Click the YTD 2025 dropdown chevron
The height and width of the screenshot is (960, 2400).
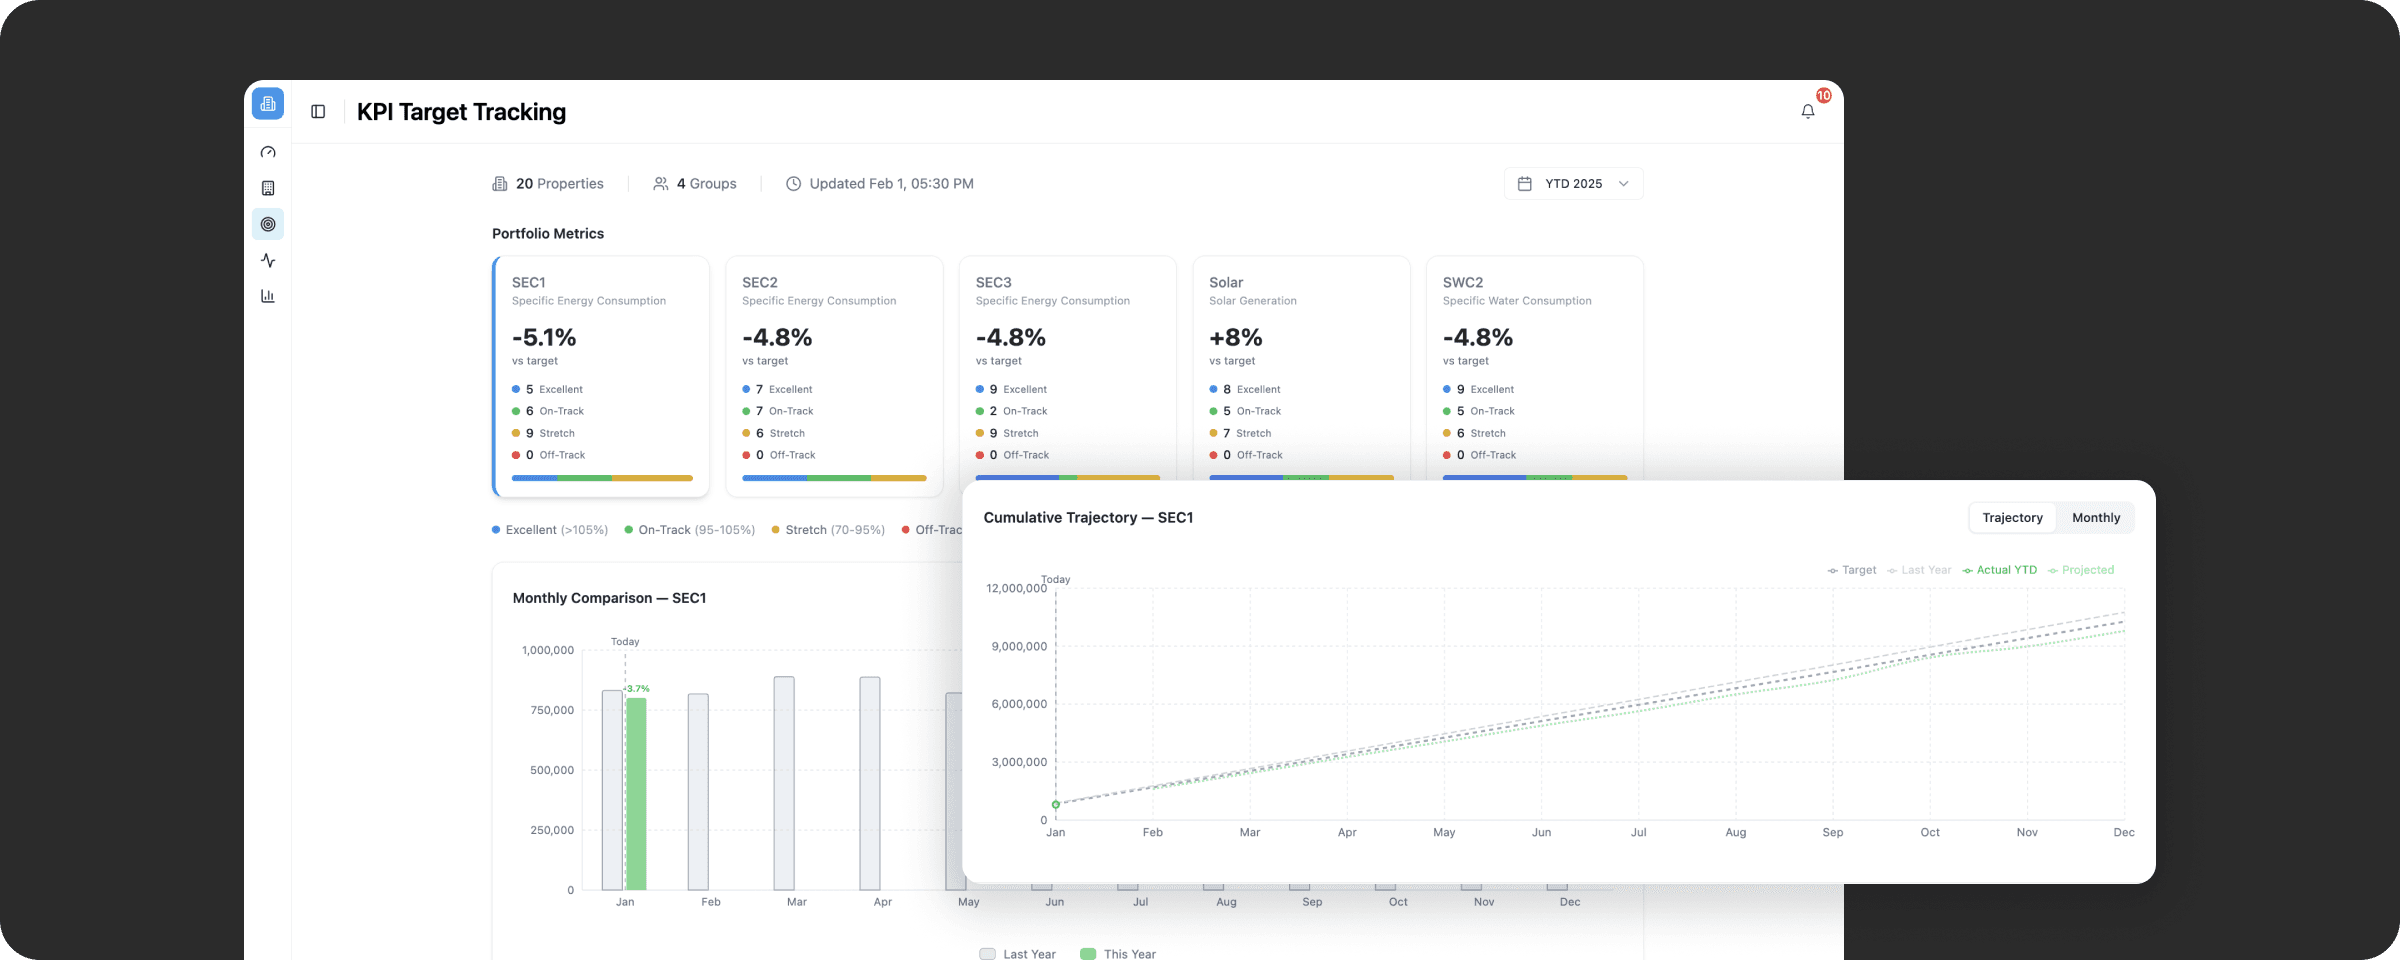tap(1624, 184)
